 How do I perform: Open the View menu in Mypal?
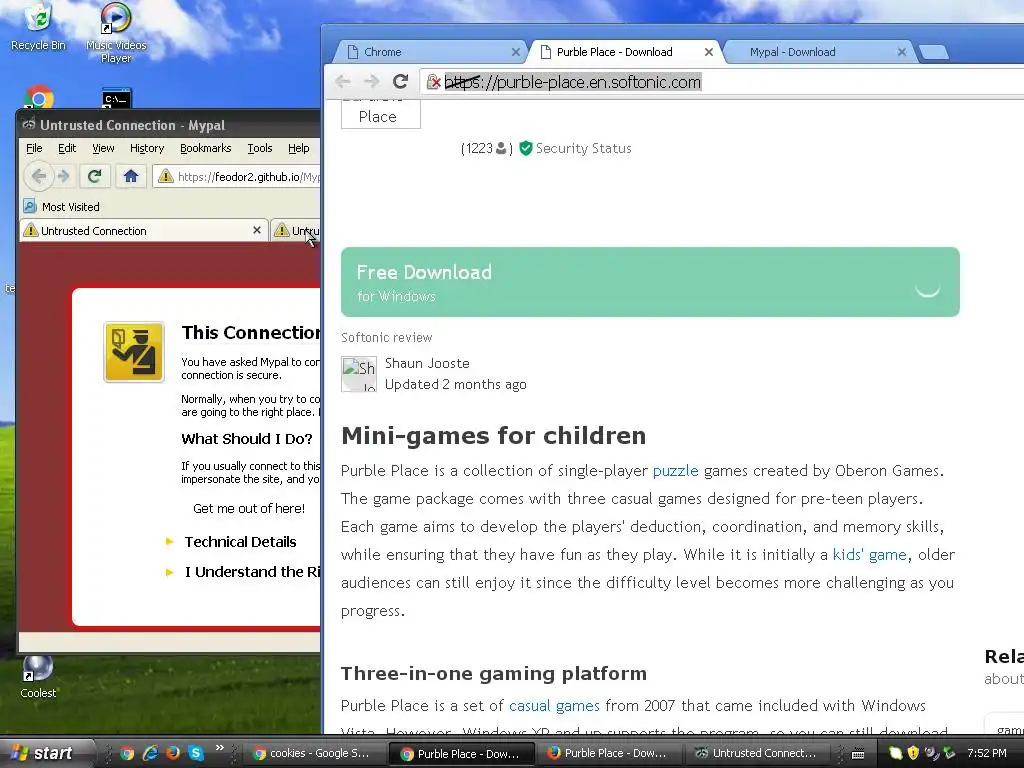pyautogui.click(x=103, y=148)
